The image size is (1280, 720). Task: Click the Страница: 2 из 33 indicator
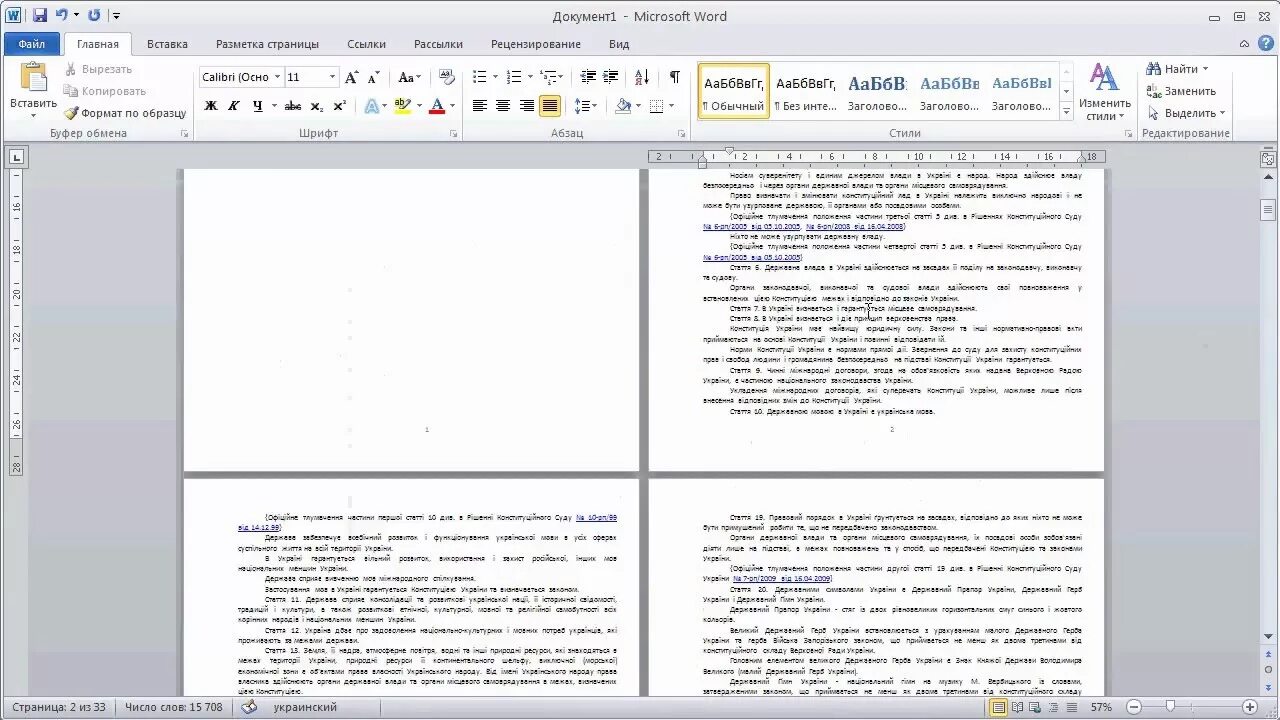59,707
